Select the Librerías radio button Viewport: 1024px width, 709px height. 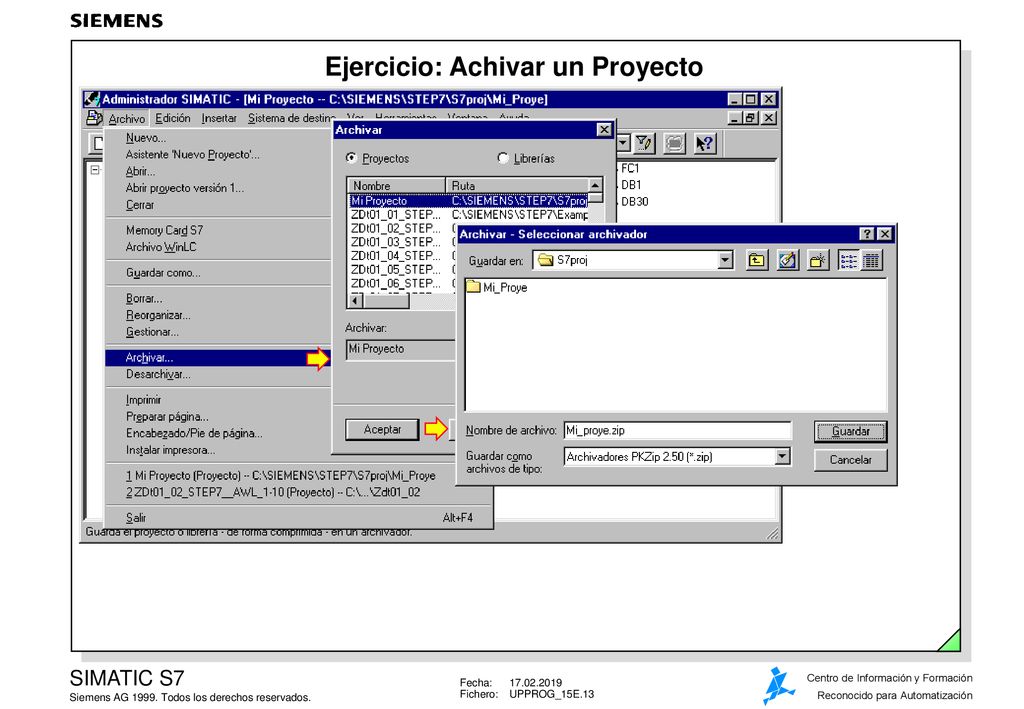pyautogui.click(x=503, y=158)
